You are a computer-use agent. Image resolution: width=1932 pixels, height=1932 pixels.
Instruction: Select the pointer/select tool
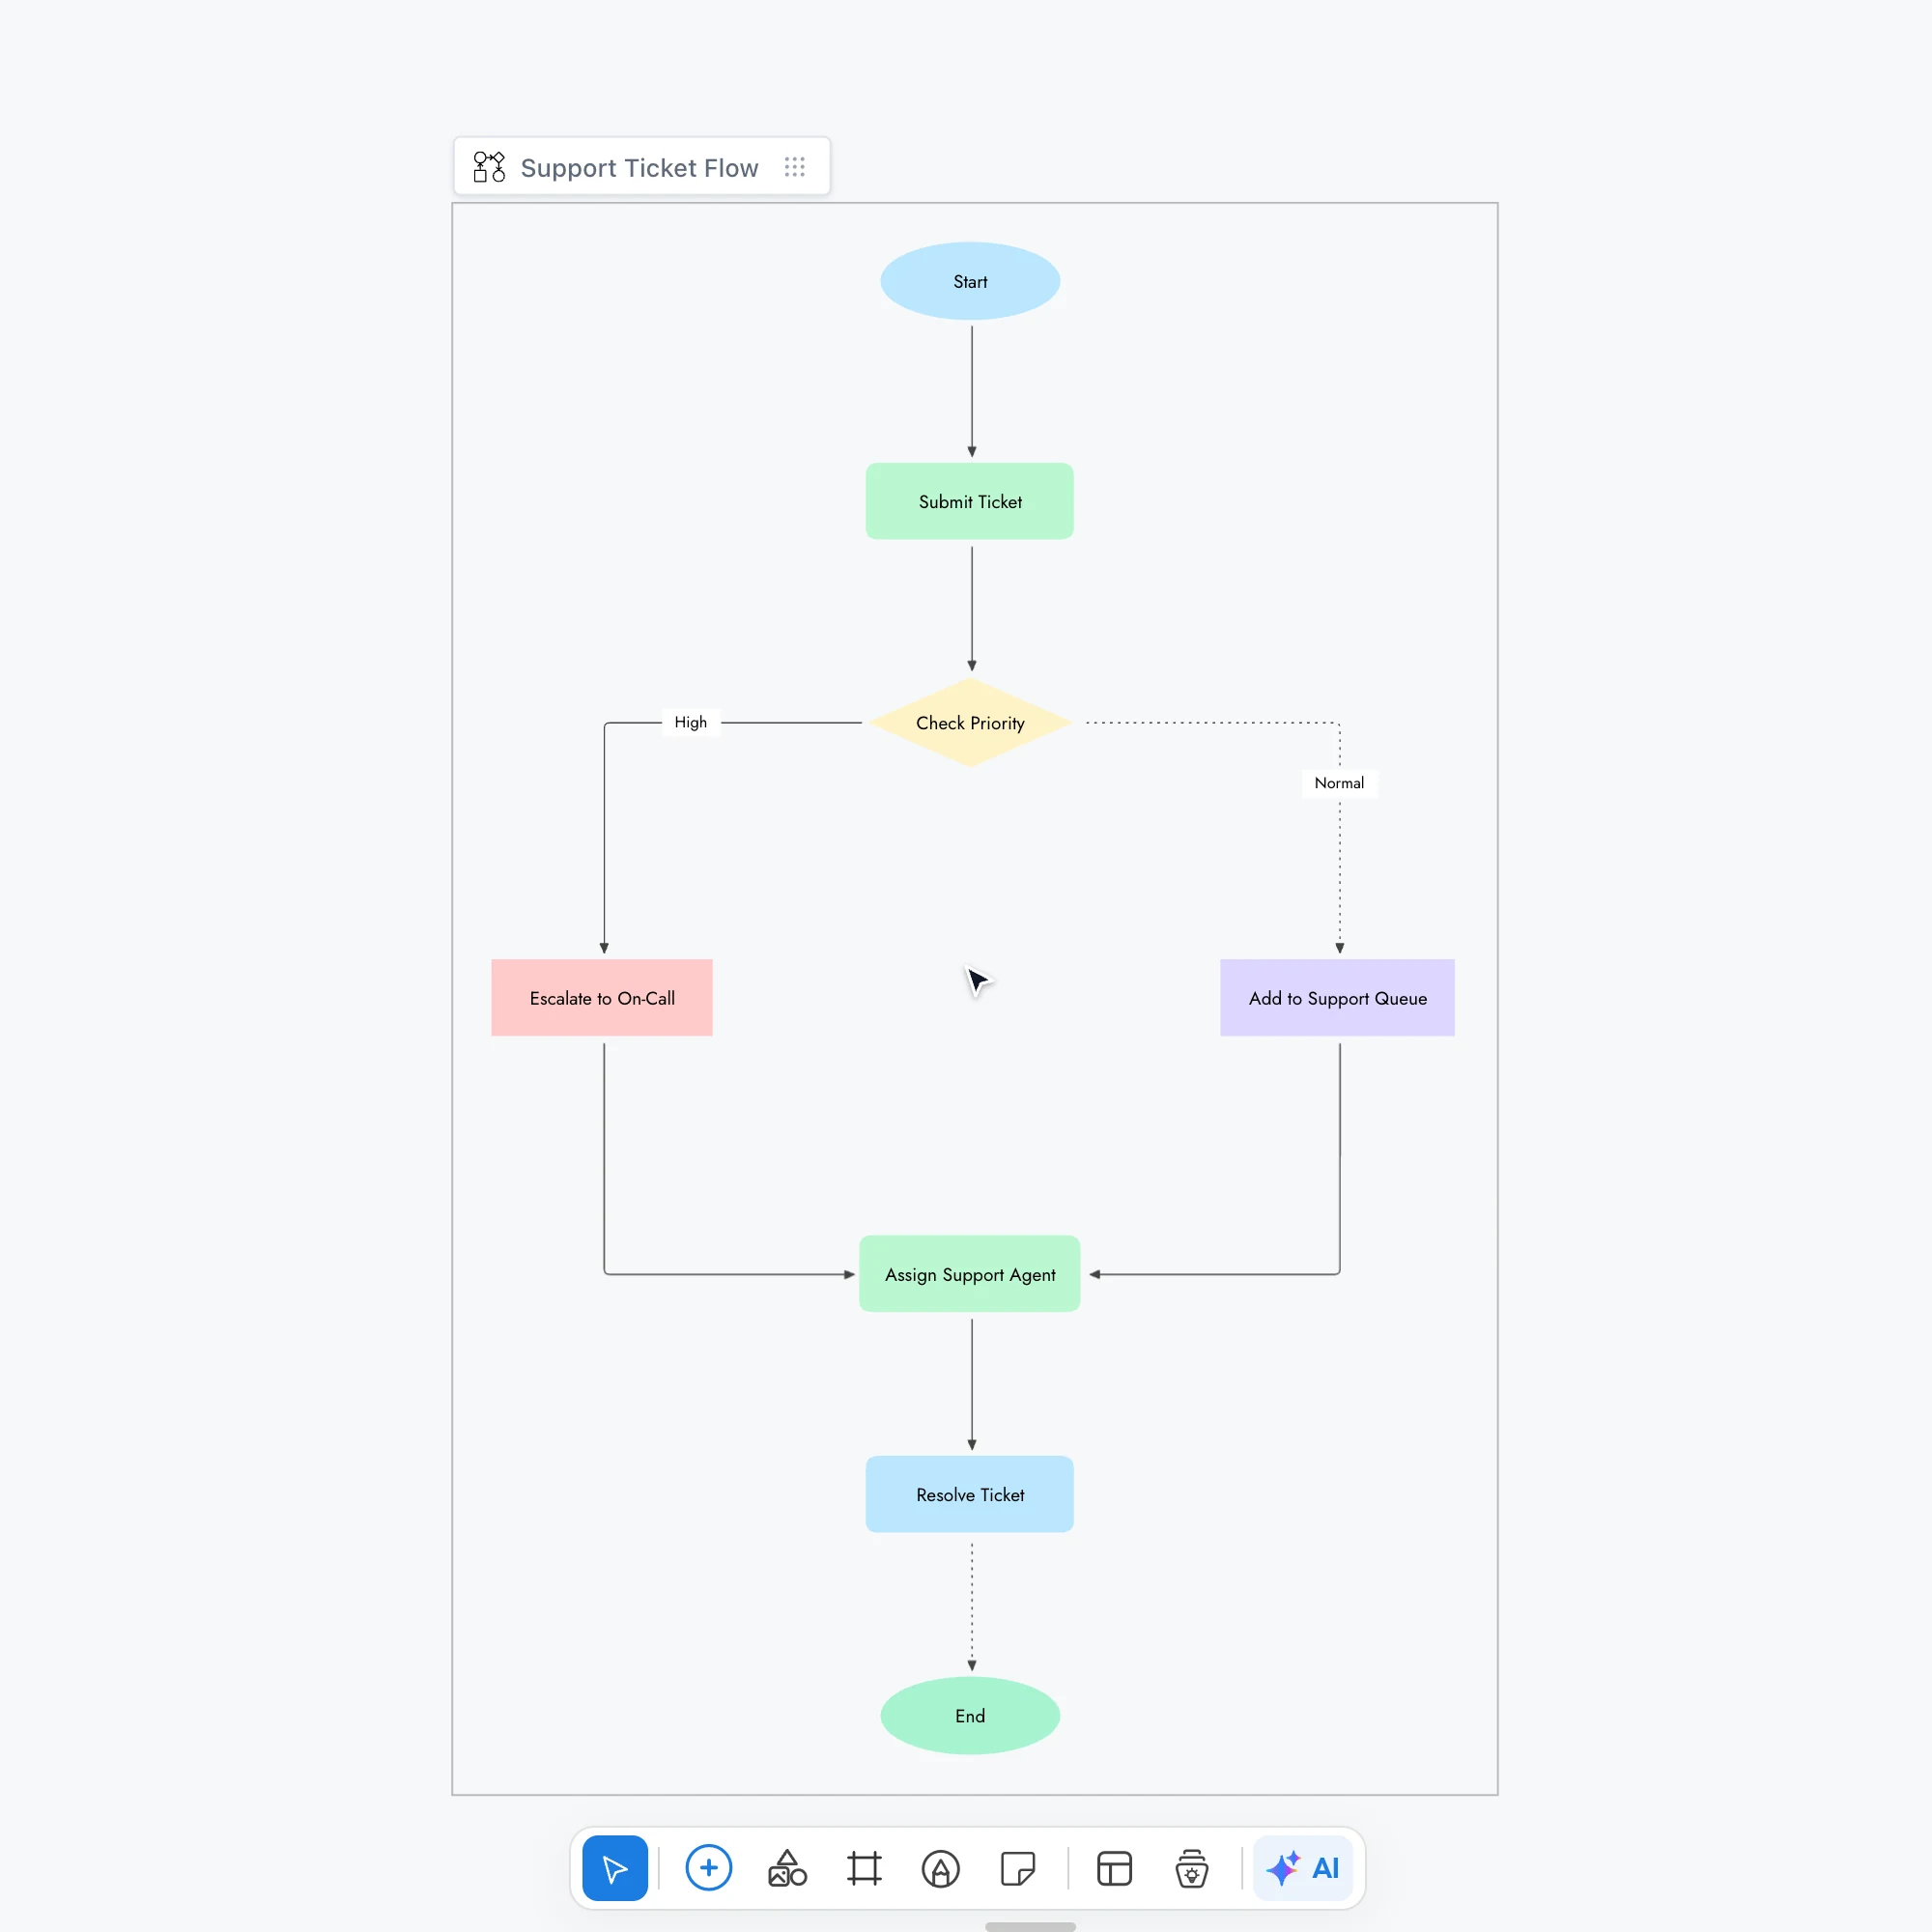[x=615, y=1868]
